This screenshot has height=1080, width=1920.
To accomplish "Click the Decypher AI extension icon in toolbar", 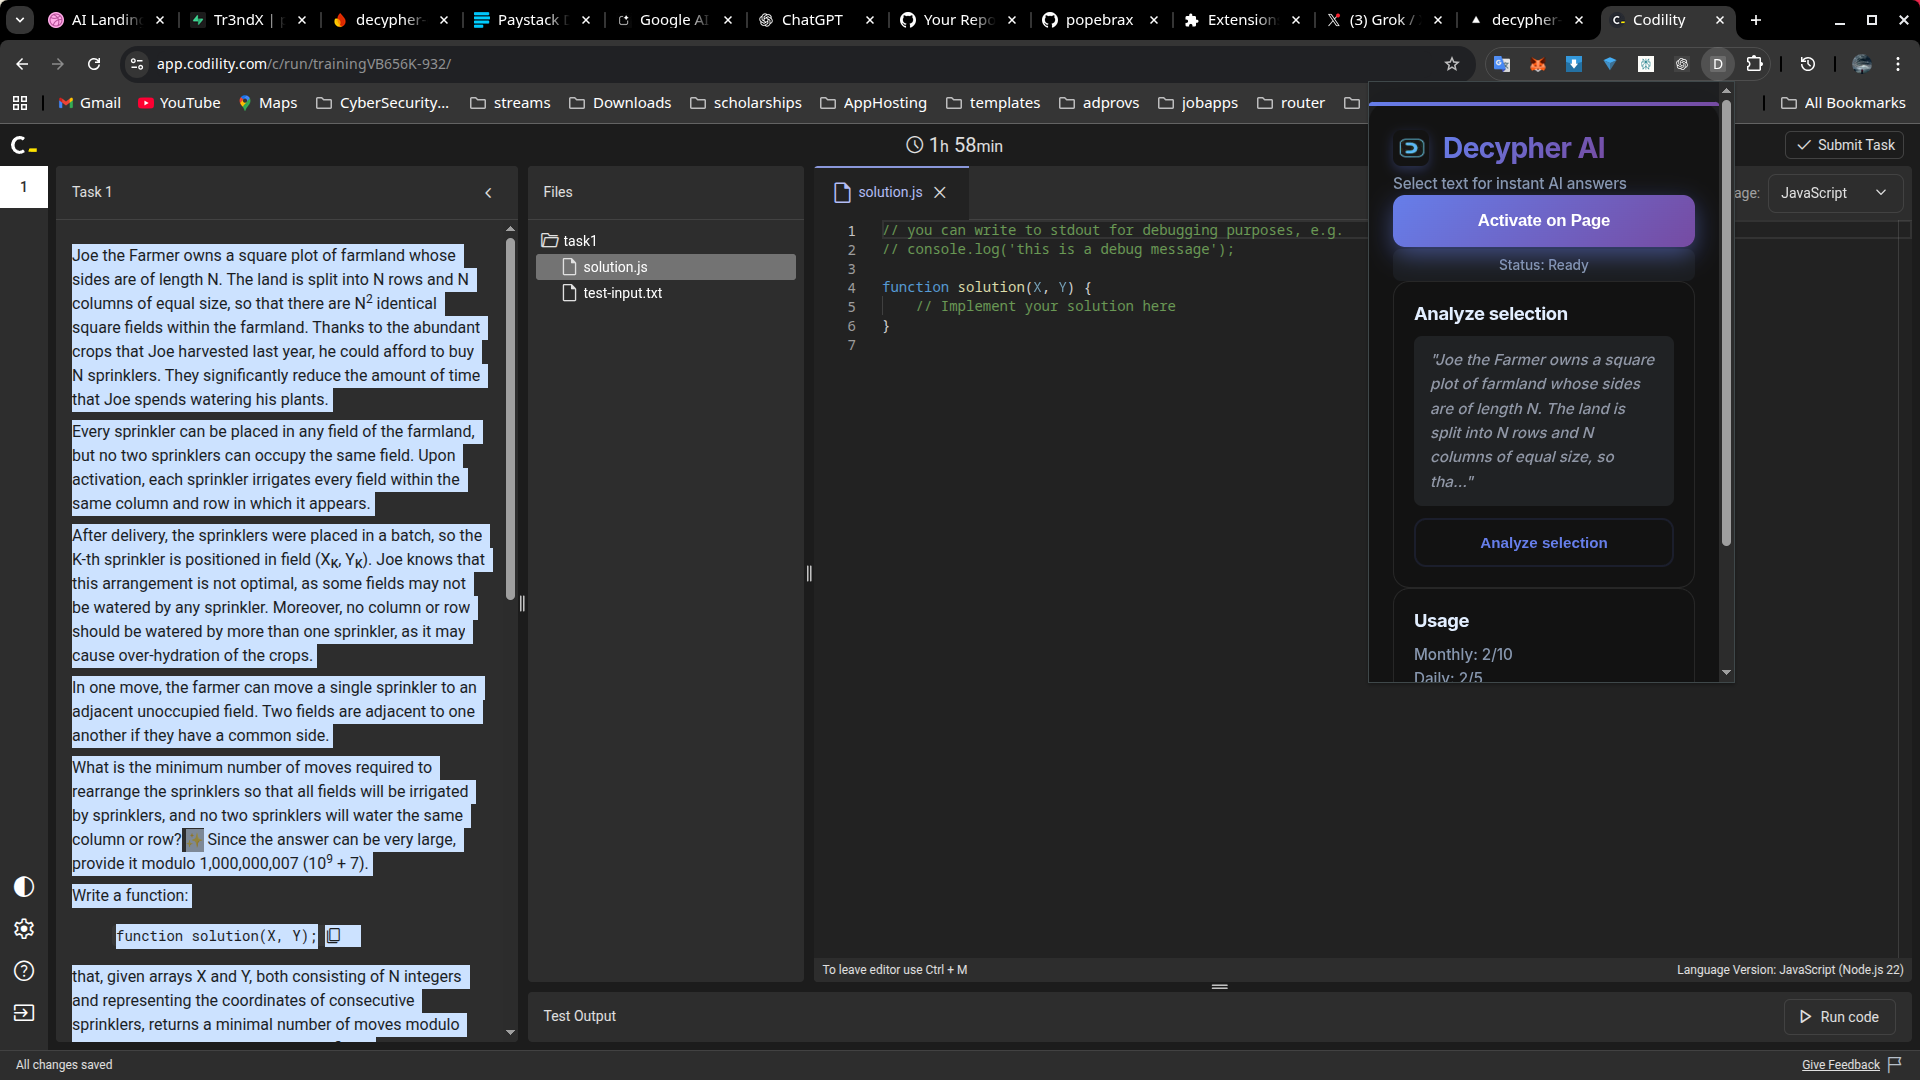I will click(1717, 64).
